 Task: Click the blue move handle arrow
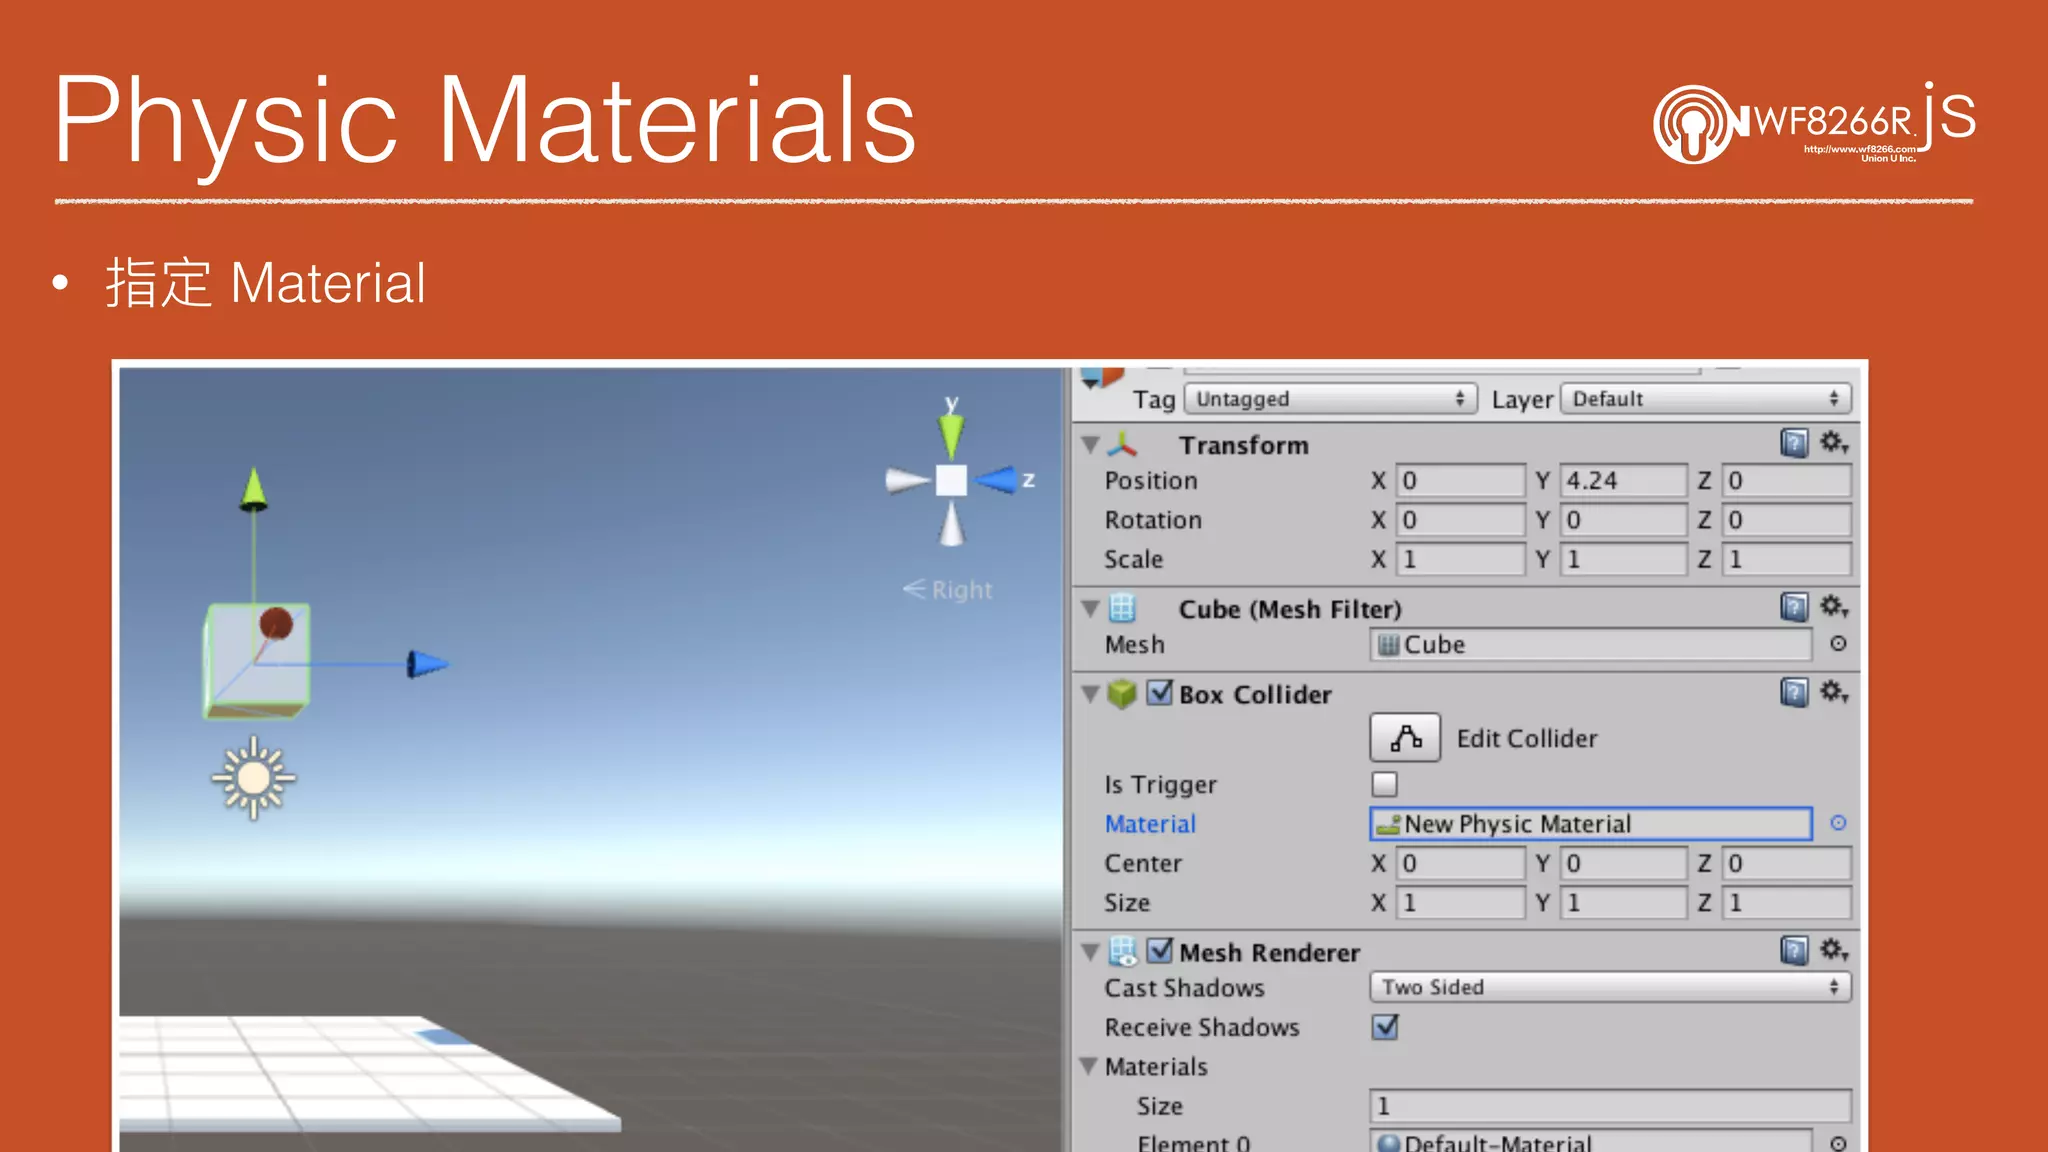tap(427, 664)
